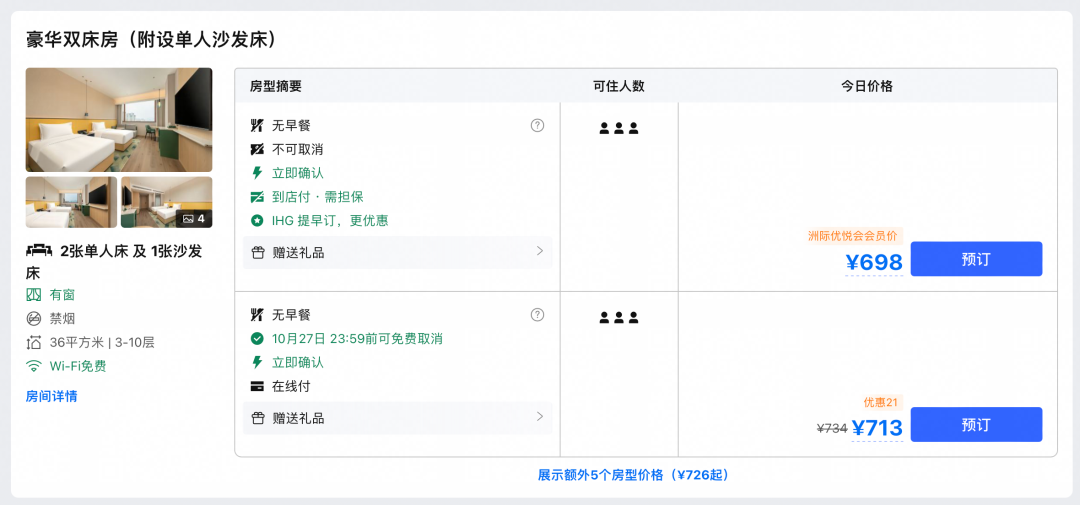Click the window icon next to 有窗

pos(34,295)
